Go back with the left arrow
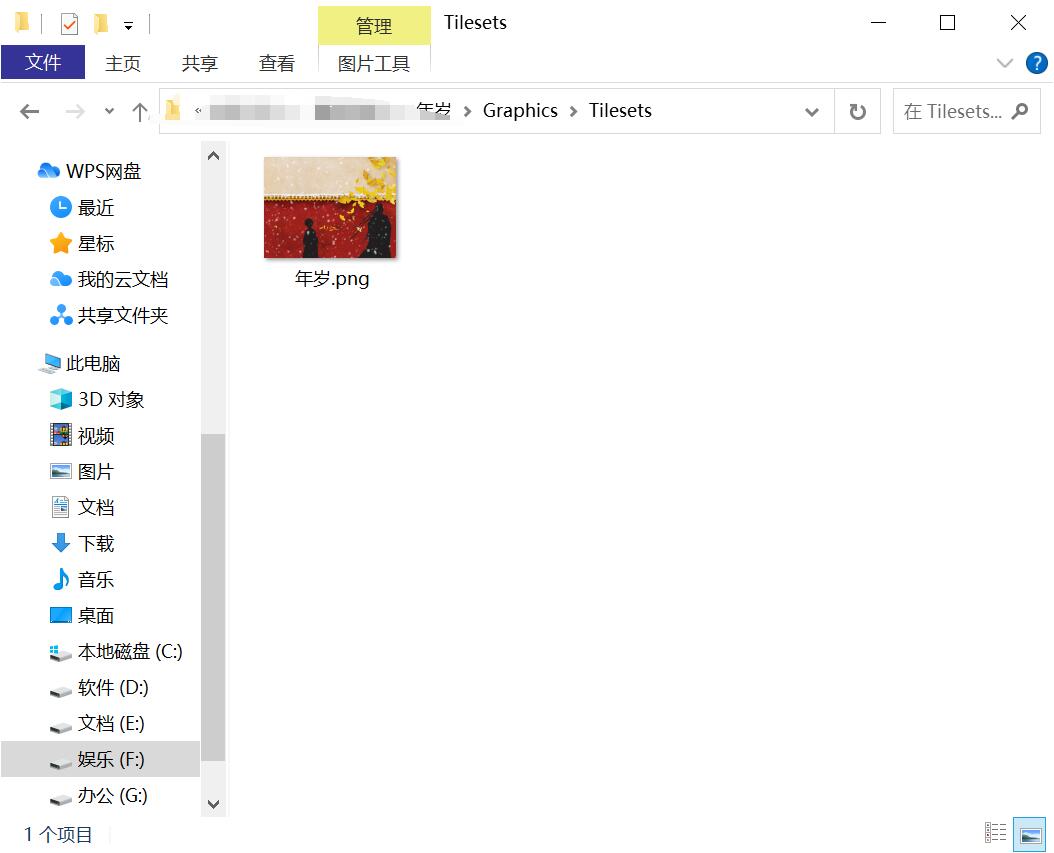This screenshot has height=853, width=1054. pyautogui.click(x=30, y=111)
